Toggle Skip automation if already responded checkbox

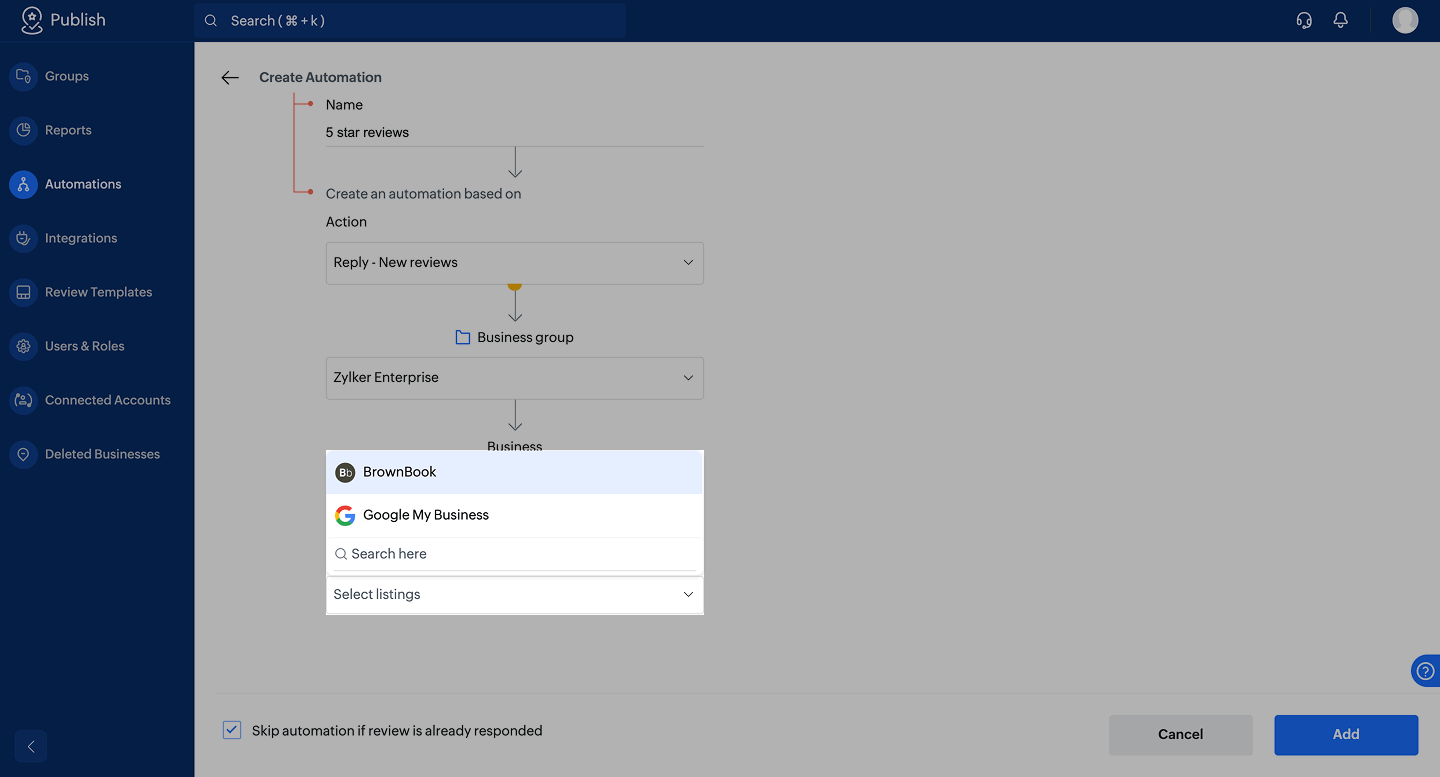pyautogui.click(x=232, y=730)
